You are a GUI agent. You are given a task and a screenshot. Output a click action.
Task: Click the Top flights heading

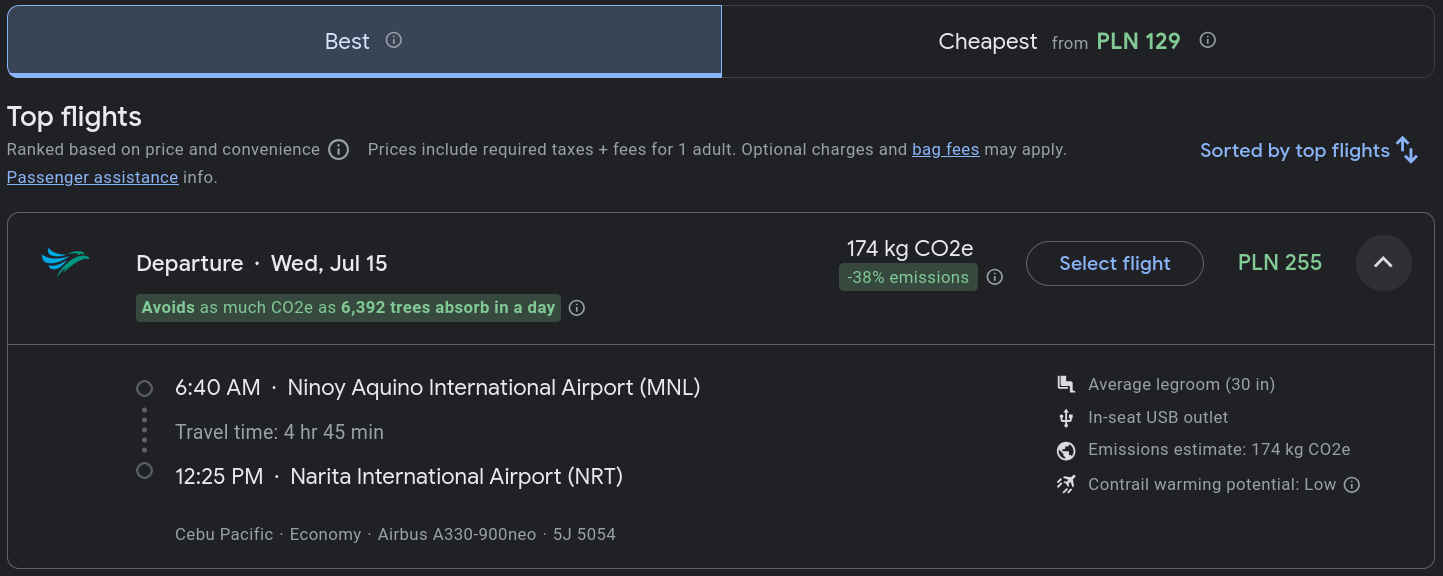click(x=74, y=117)
